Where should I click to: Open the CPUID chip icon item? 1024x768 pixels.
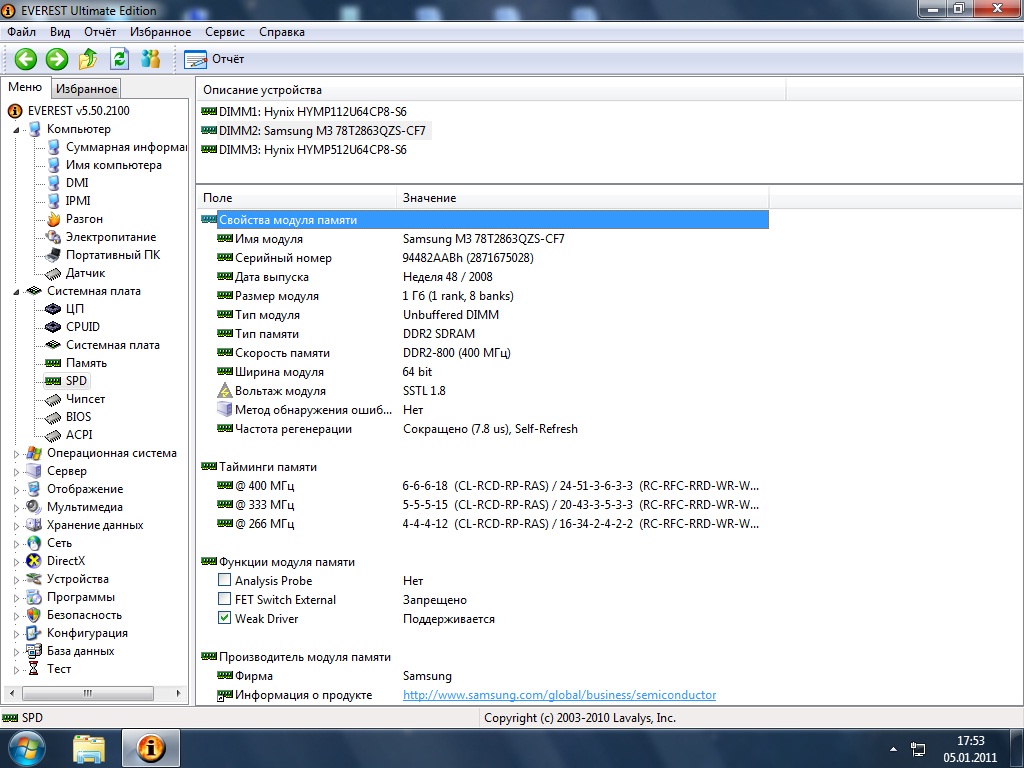(x=54, y=327)
